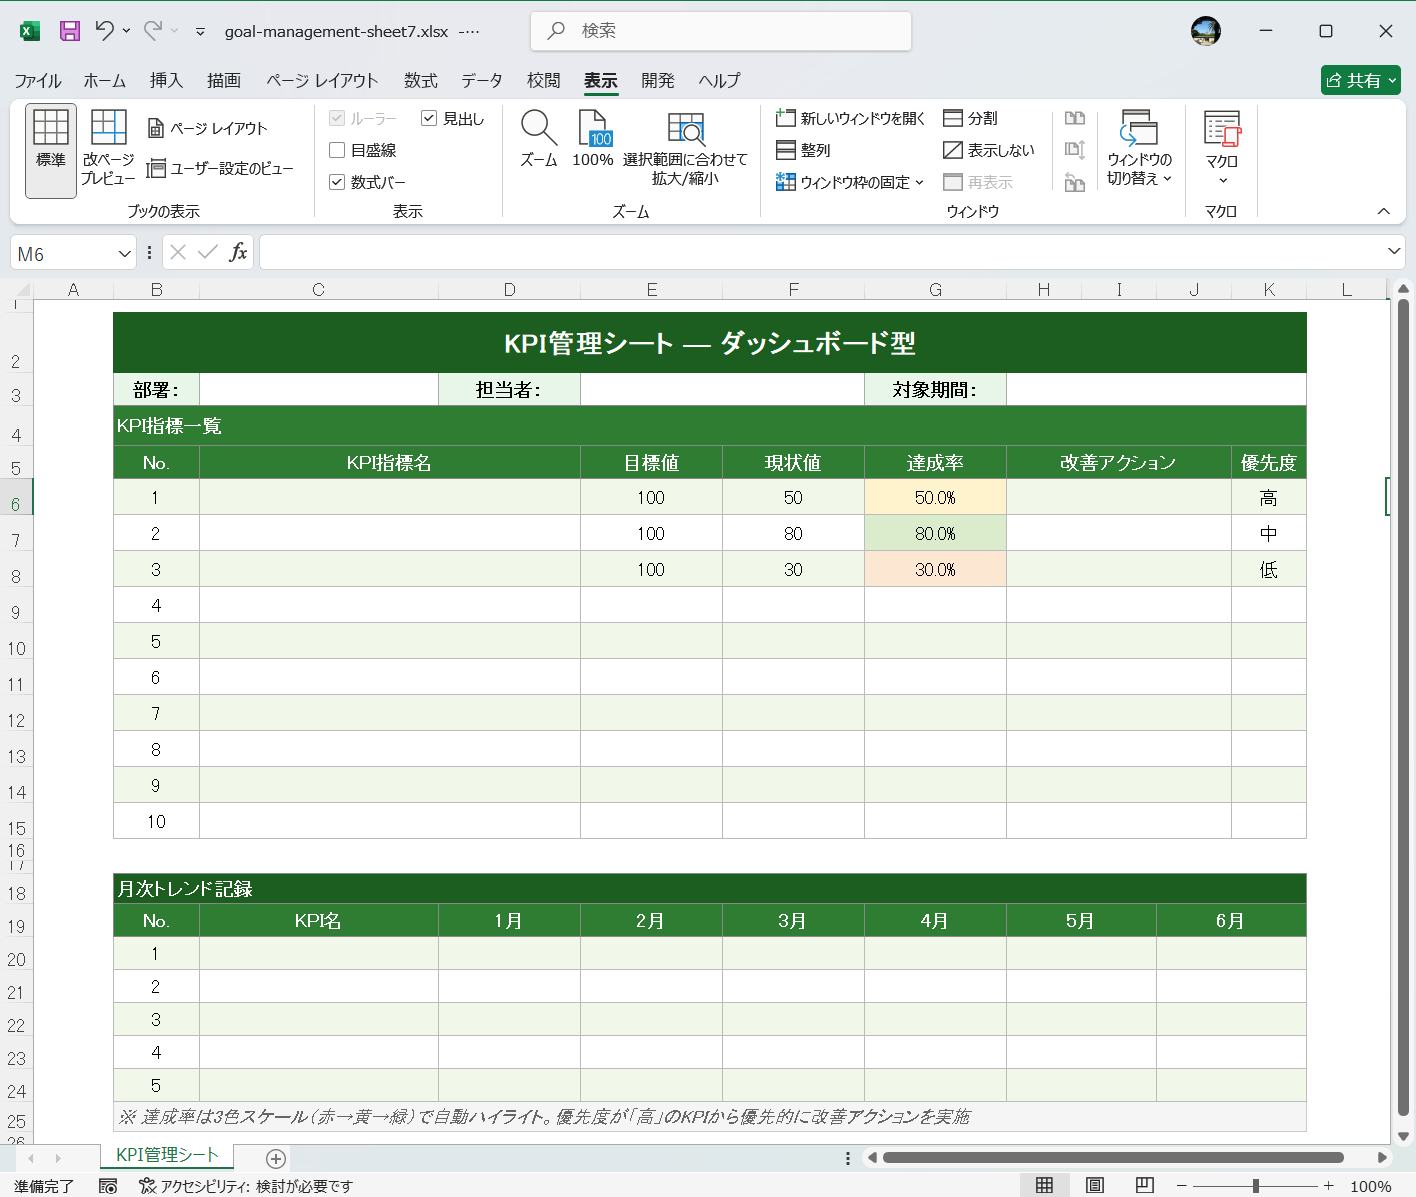Click the horizontal scrollbar thumb
The width and height of the screenshot is (1416, 1197).
(x=1113, y=1158)
